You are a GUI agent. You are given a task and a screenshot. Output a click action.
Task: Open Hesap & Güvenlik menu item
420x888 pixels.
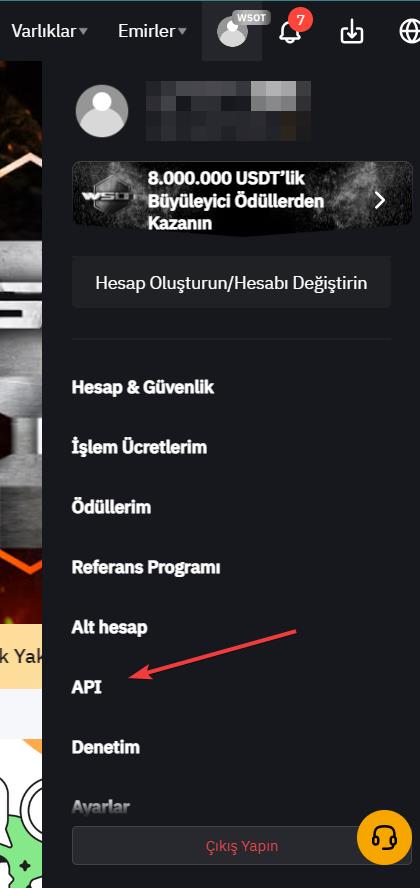143,388
